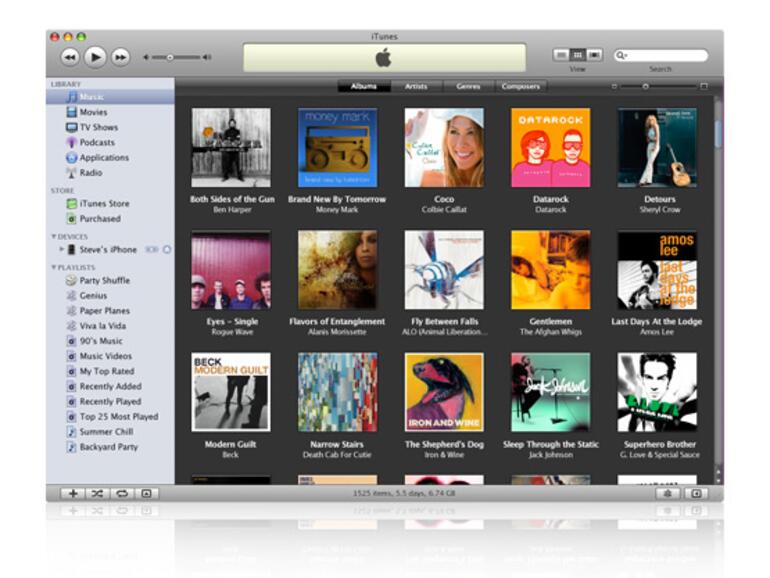
Task: Click Sleep Through the Static title
Action: [x=550, y=444]
